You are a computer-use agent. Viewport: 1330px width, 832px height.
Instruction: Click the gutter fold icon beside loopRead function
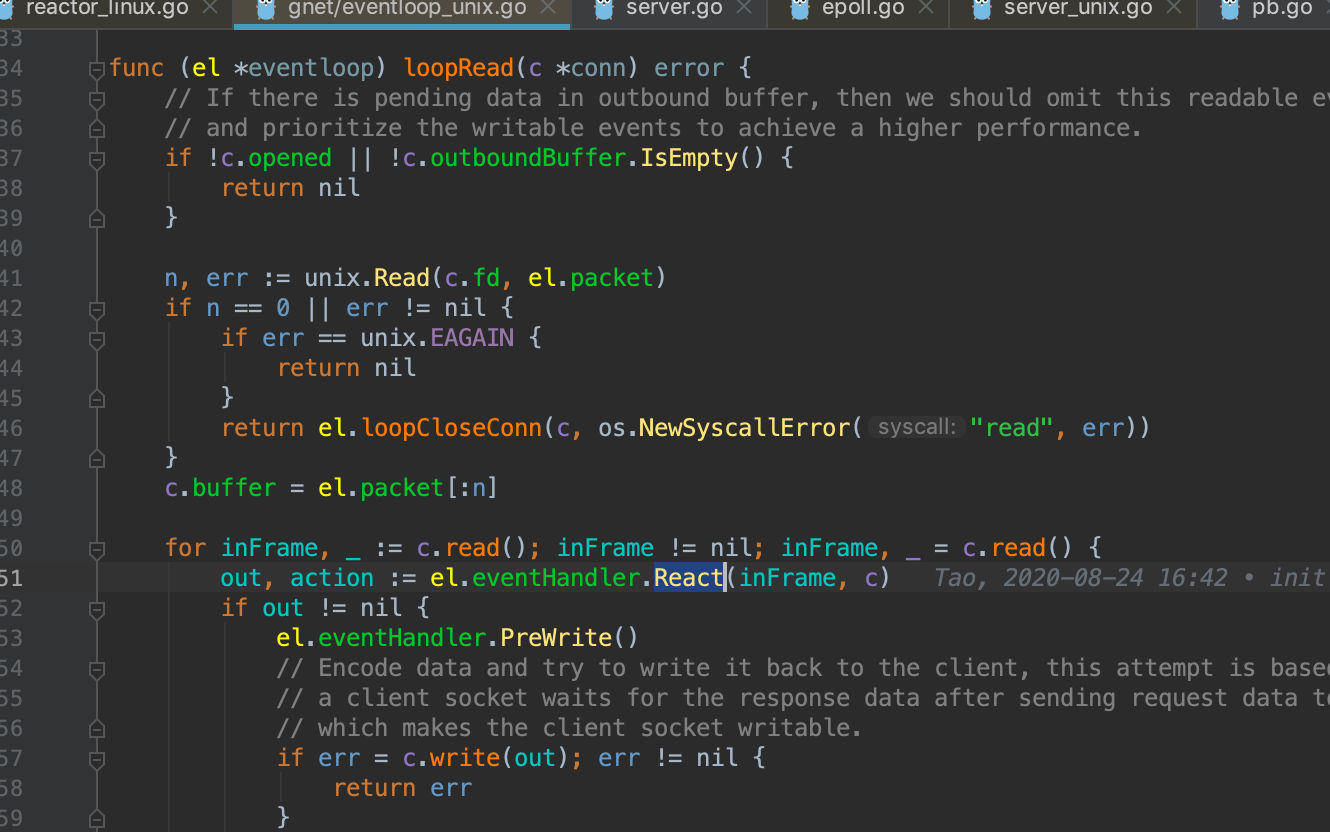coord(95,67)
